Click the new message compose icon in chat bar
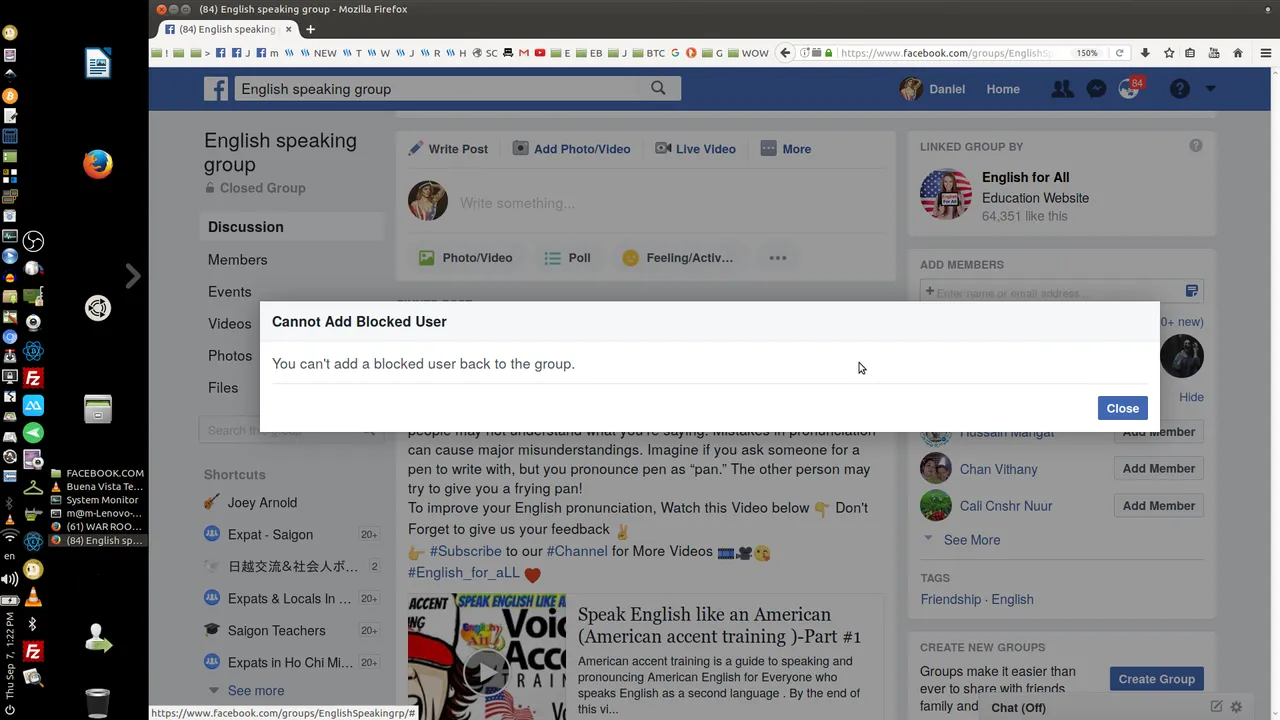 pos(1216,707)
